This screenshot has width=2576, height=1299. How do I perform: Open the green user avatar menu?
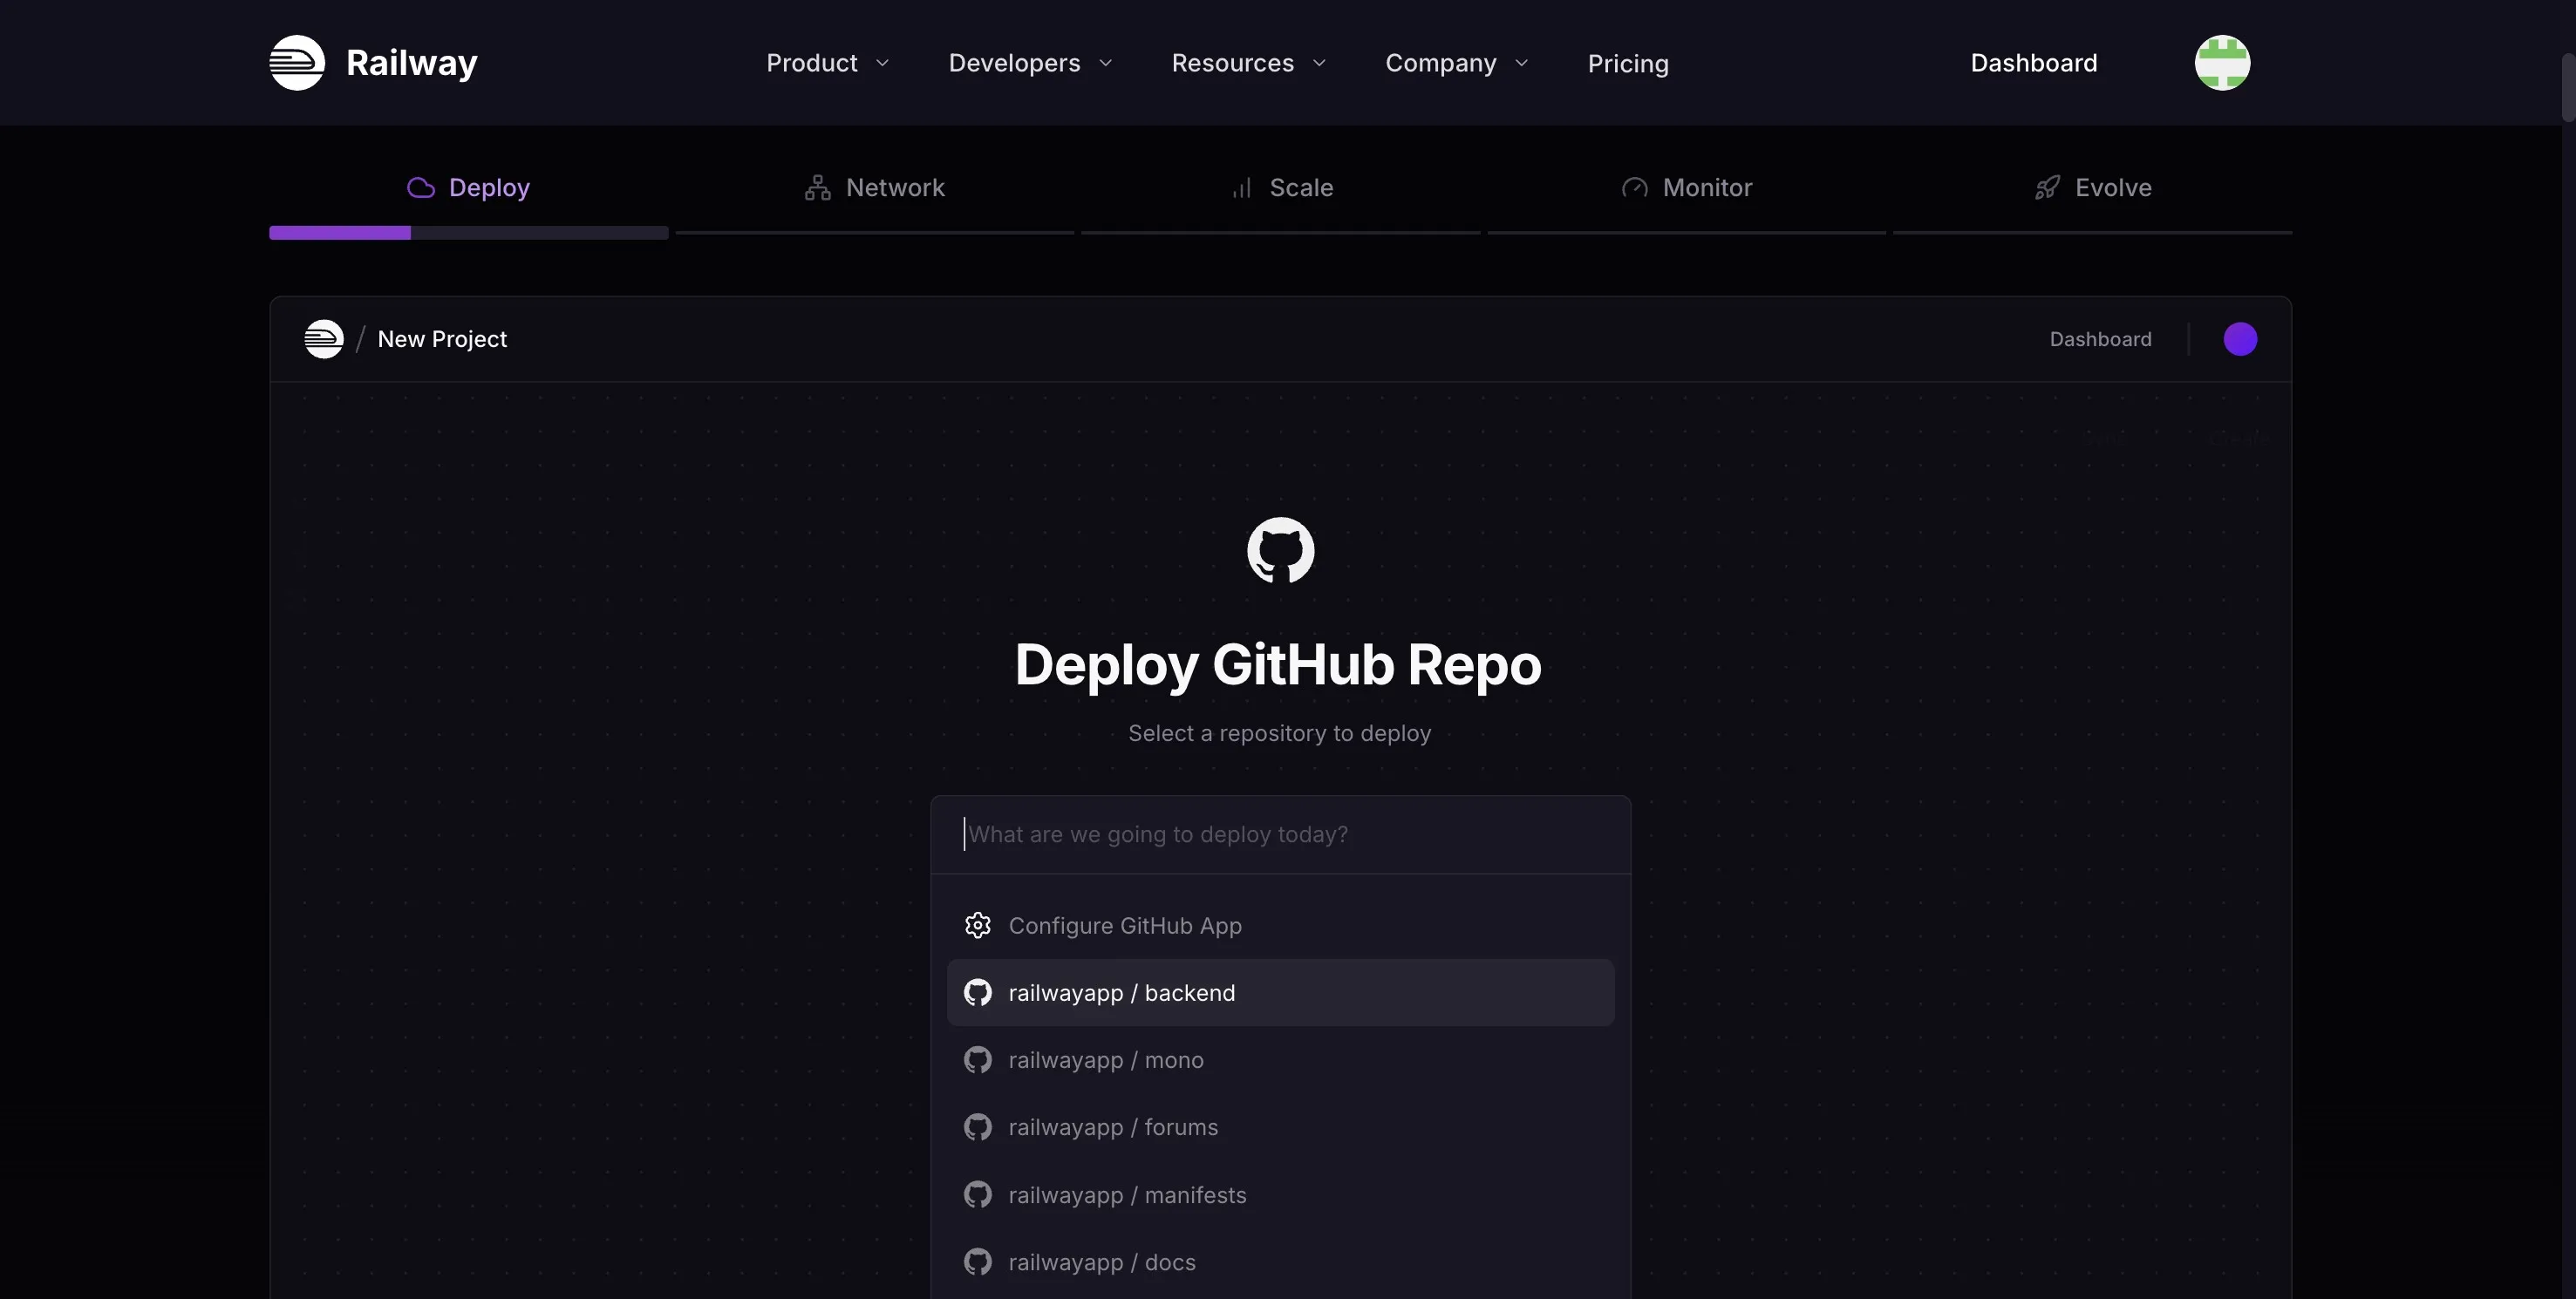[x=2222, y=63]
